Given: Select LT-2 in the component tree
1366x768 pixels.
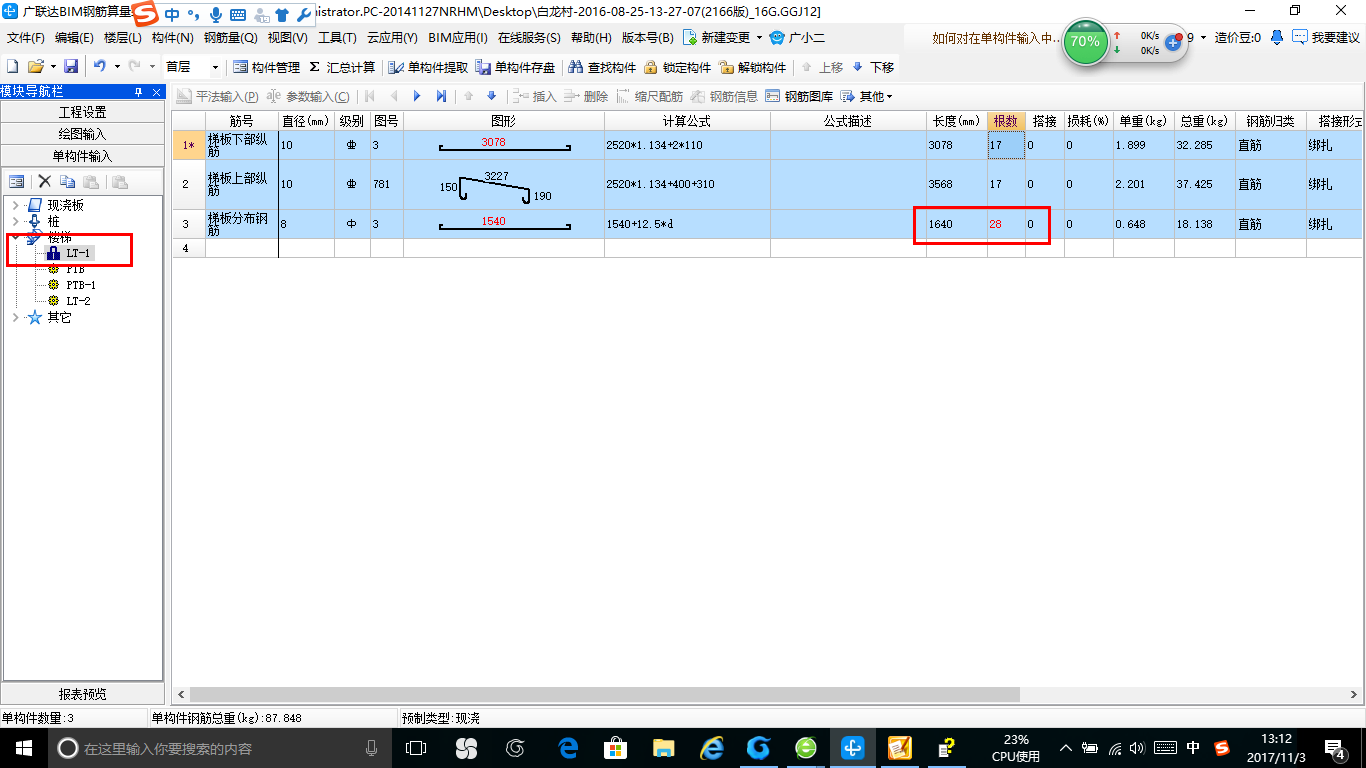Looking at the screenshot, I should pyautogui.click(x=78, y=301).
